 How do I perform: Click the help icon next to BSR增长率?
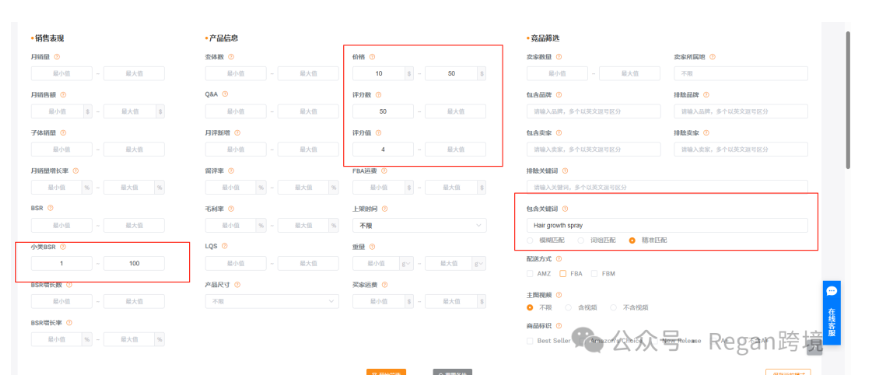[70, 323]
